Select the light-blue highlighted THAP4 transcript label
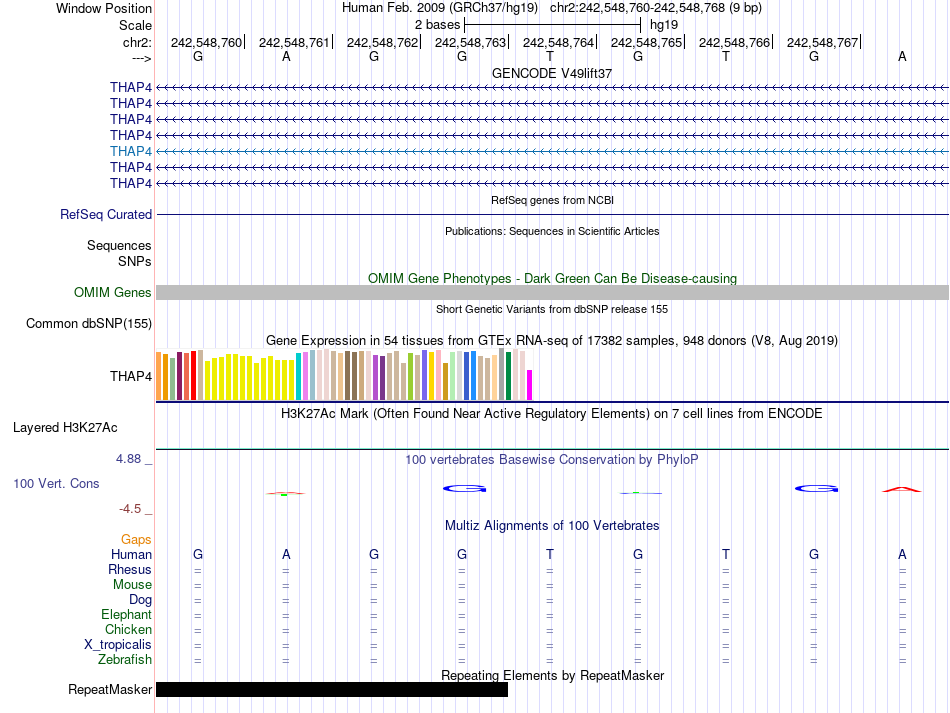Image resolution: width=950 pixels, height=713 pixels. tap(131, 151)
